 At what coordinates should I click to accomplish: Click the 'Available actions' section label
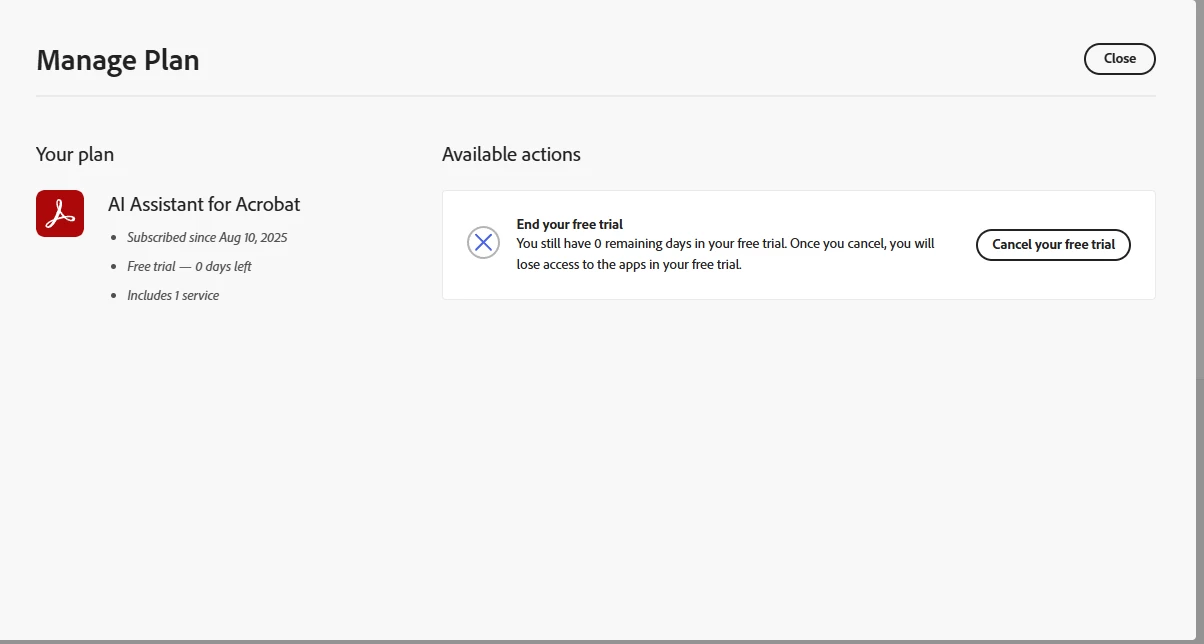click(x=511, y=154)
